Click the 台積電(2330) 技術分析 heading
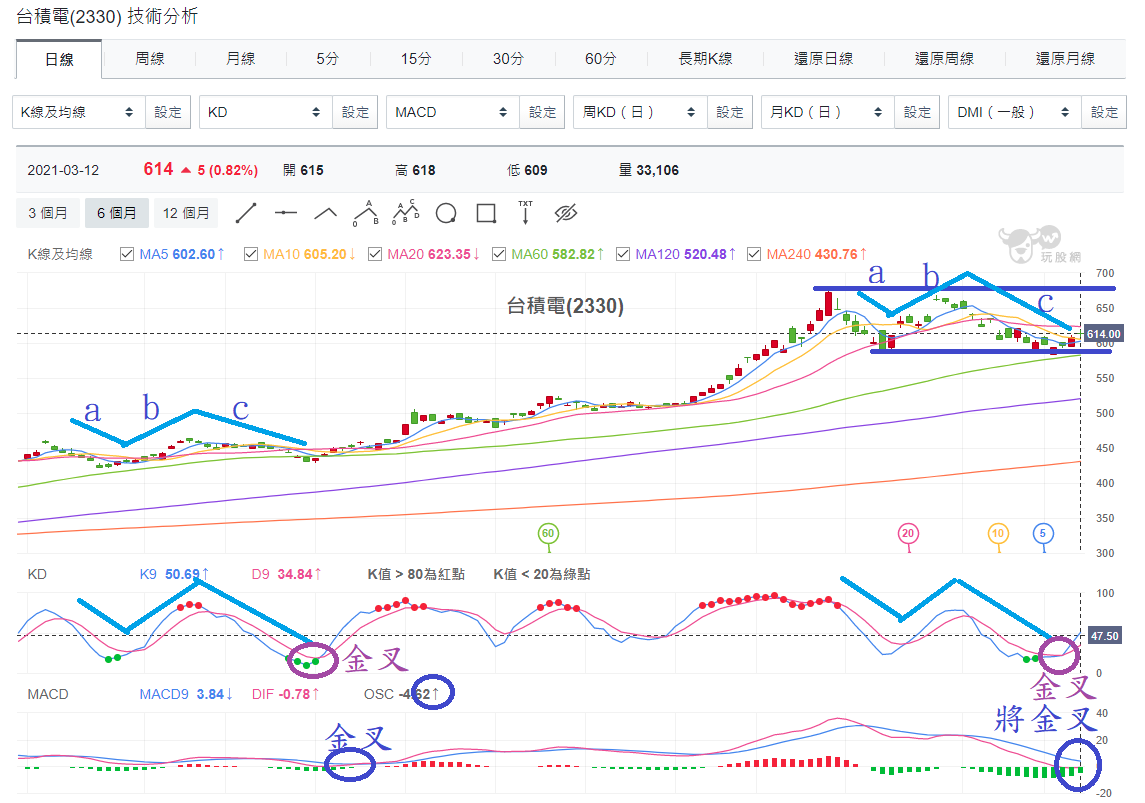The width and height of the screenshot is (1145, 803). tap(107, 16)
